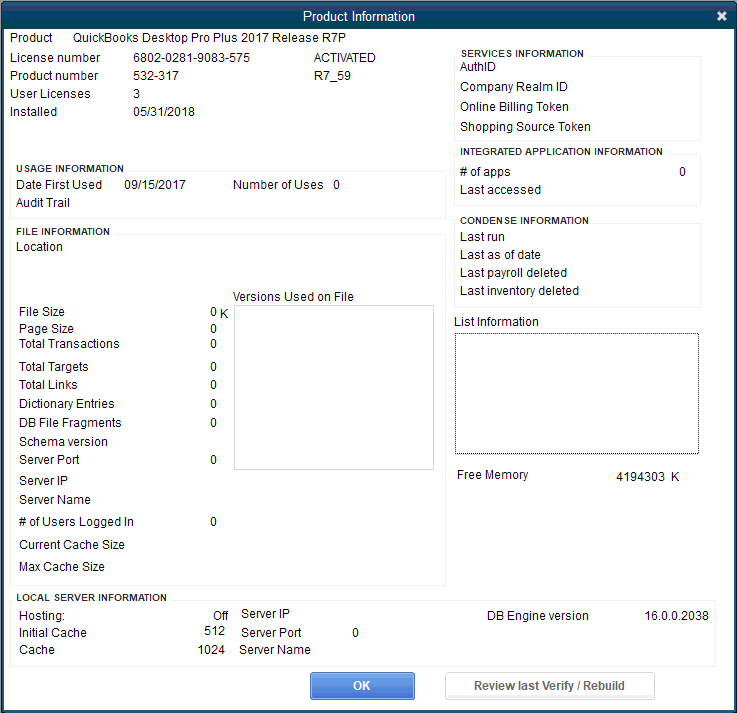Screen dimensions: 737x713
Task: Click the Schema version label
Action: [x=63, y=442]
